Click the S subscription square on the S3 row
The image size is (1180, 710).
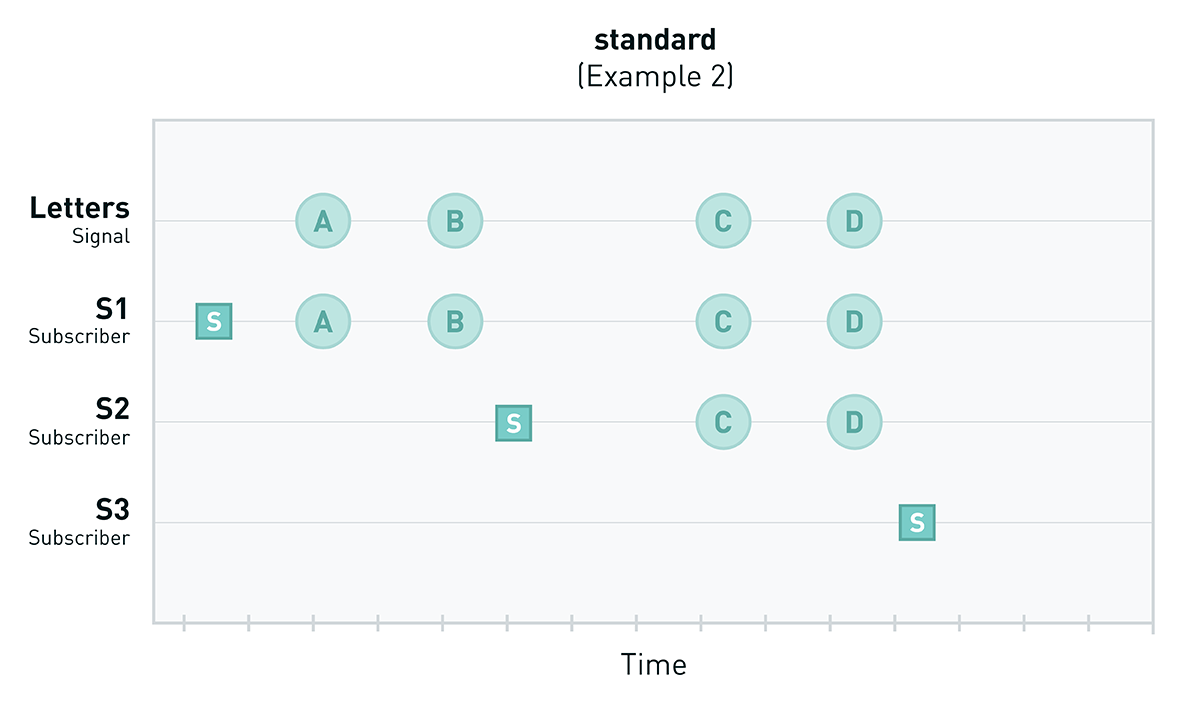coord(917,523)
